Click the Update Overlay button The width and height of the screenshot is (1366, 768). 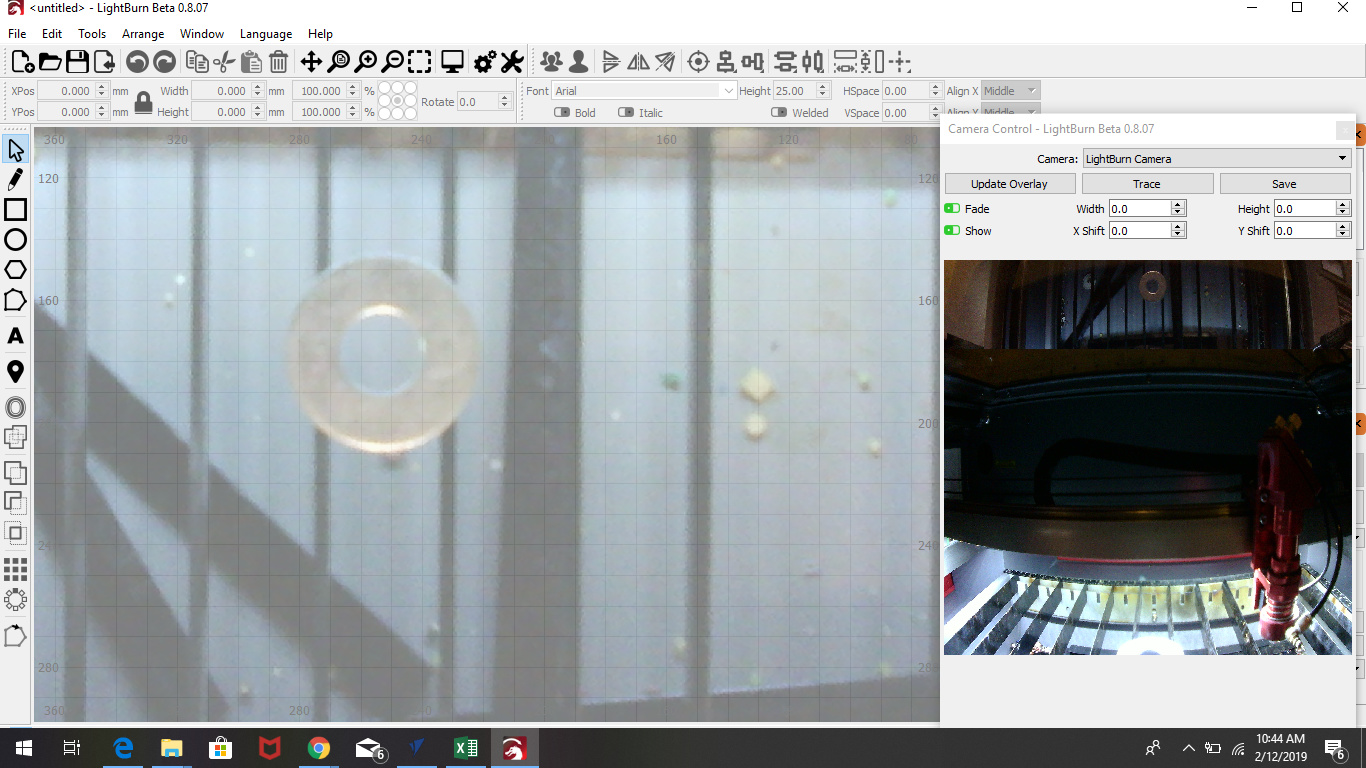tap(1009, 184)
